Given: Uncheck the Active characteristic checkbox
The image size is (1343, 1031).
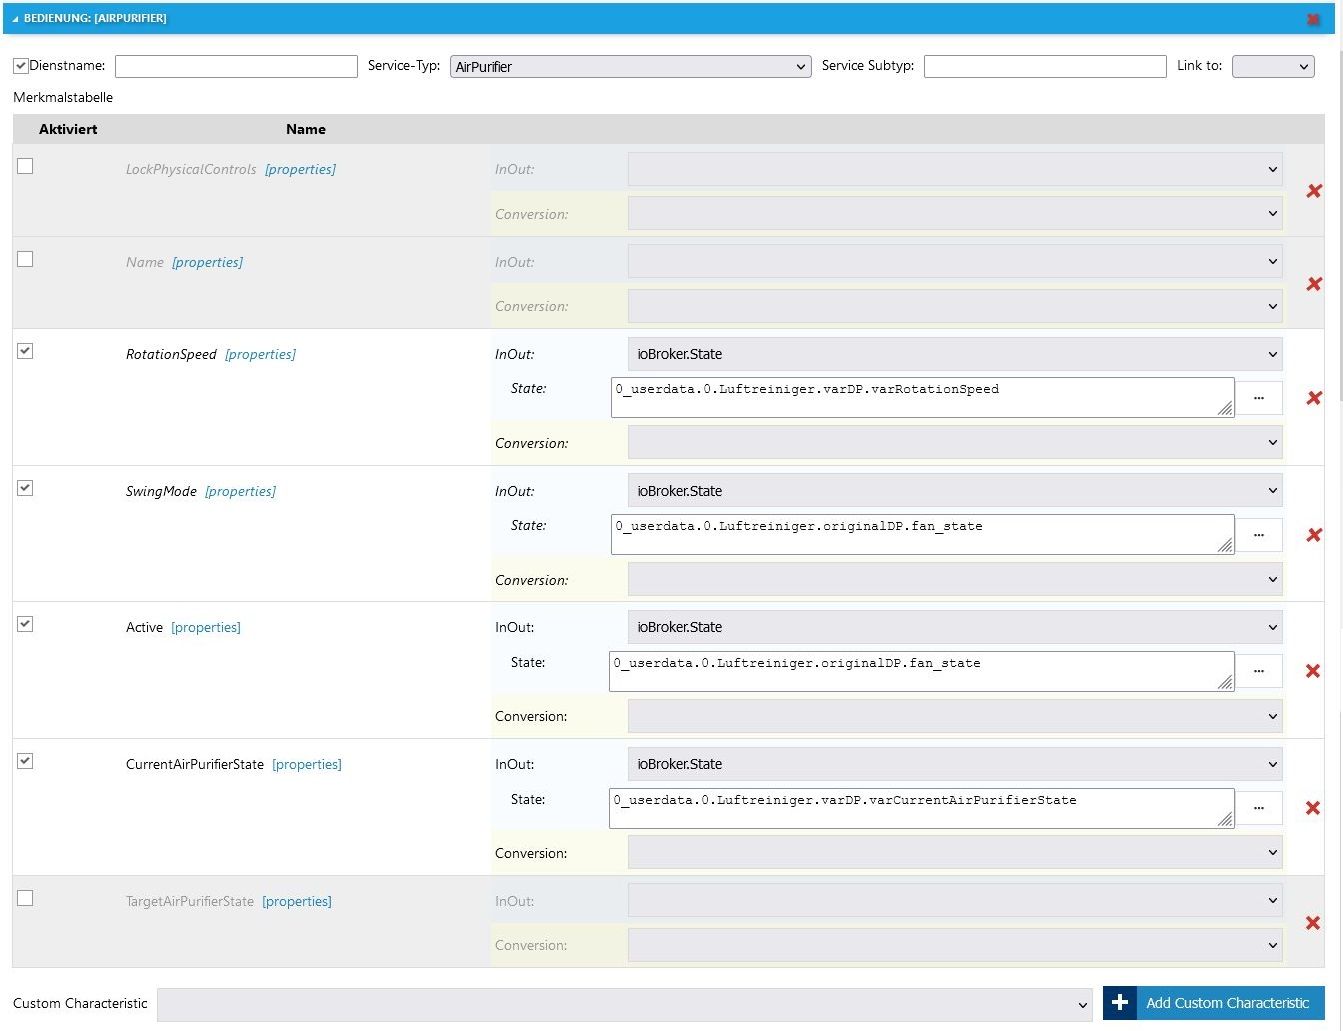Looking at the screenshot, I should click(x=25, y=624).
